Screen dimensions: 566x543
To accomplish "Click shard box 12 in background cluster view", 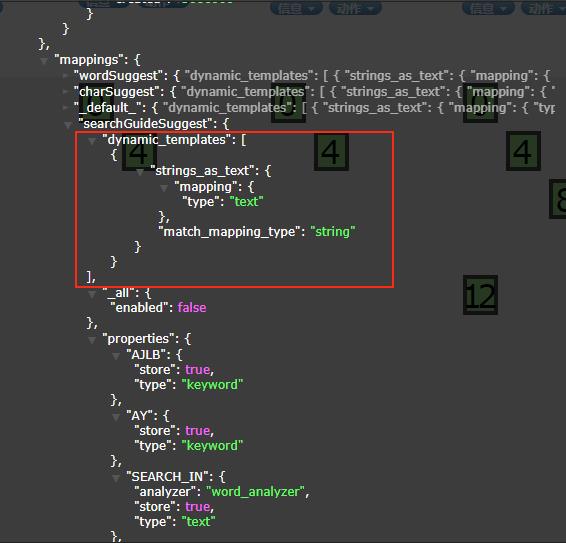I will tap(480, 295).
